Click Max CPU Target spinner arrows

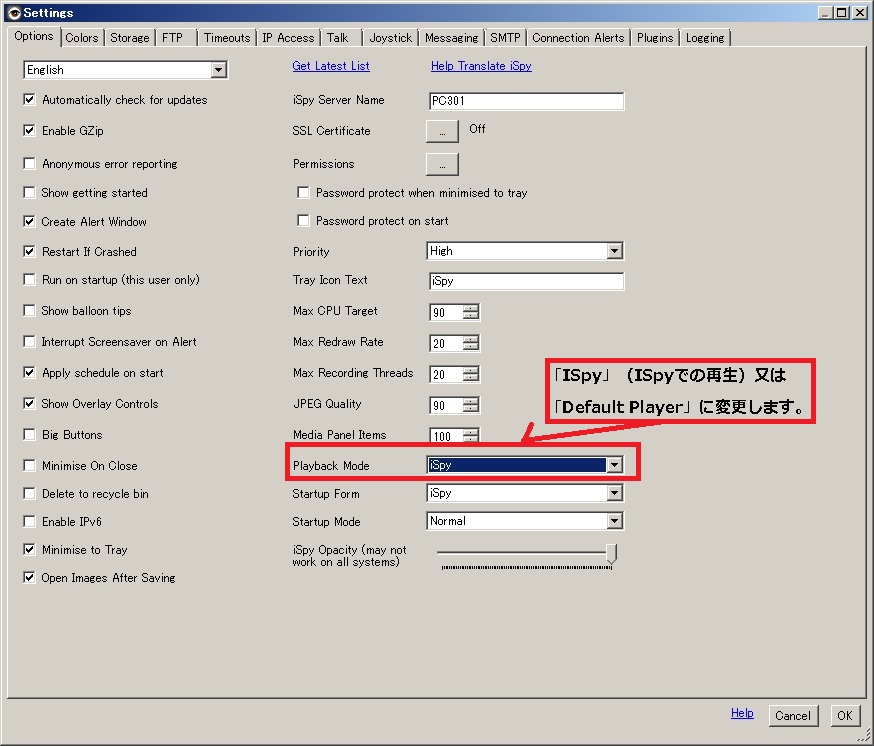pos(471,312)
